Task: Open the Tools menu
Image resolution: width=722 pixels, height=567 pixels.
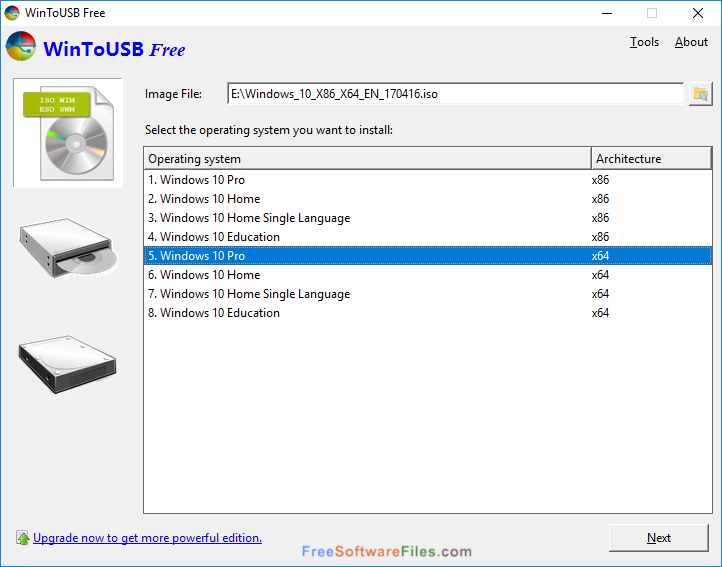Action: click(644, 42)
